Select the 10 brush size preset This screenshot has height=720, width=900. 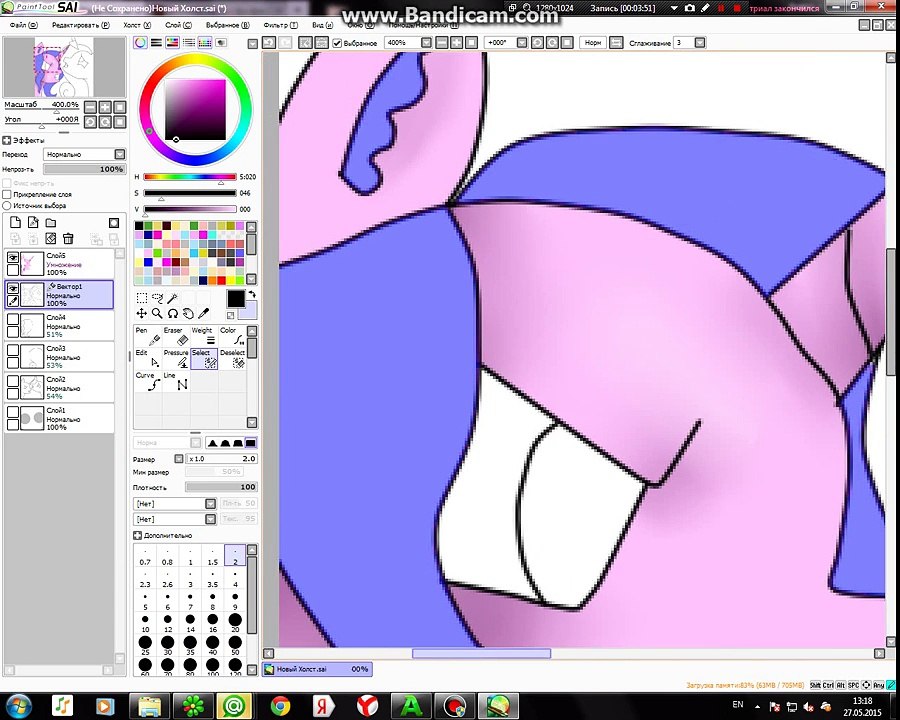point(145,623)
